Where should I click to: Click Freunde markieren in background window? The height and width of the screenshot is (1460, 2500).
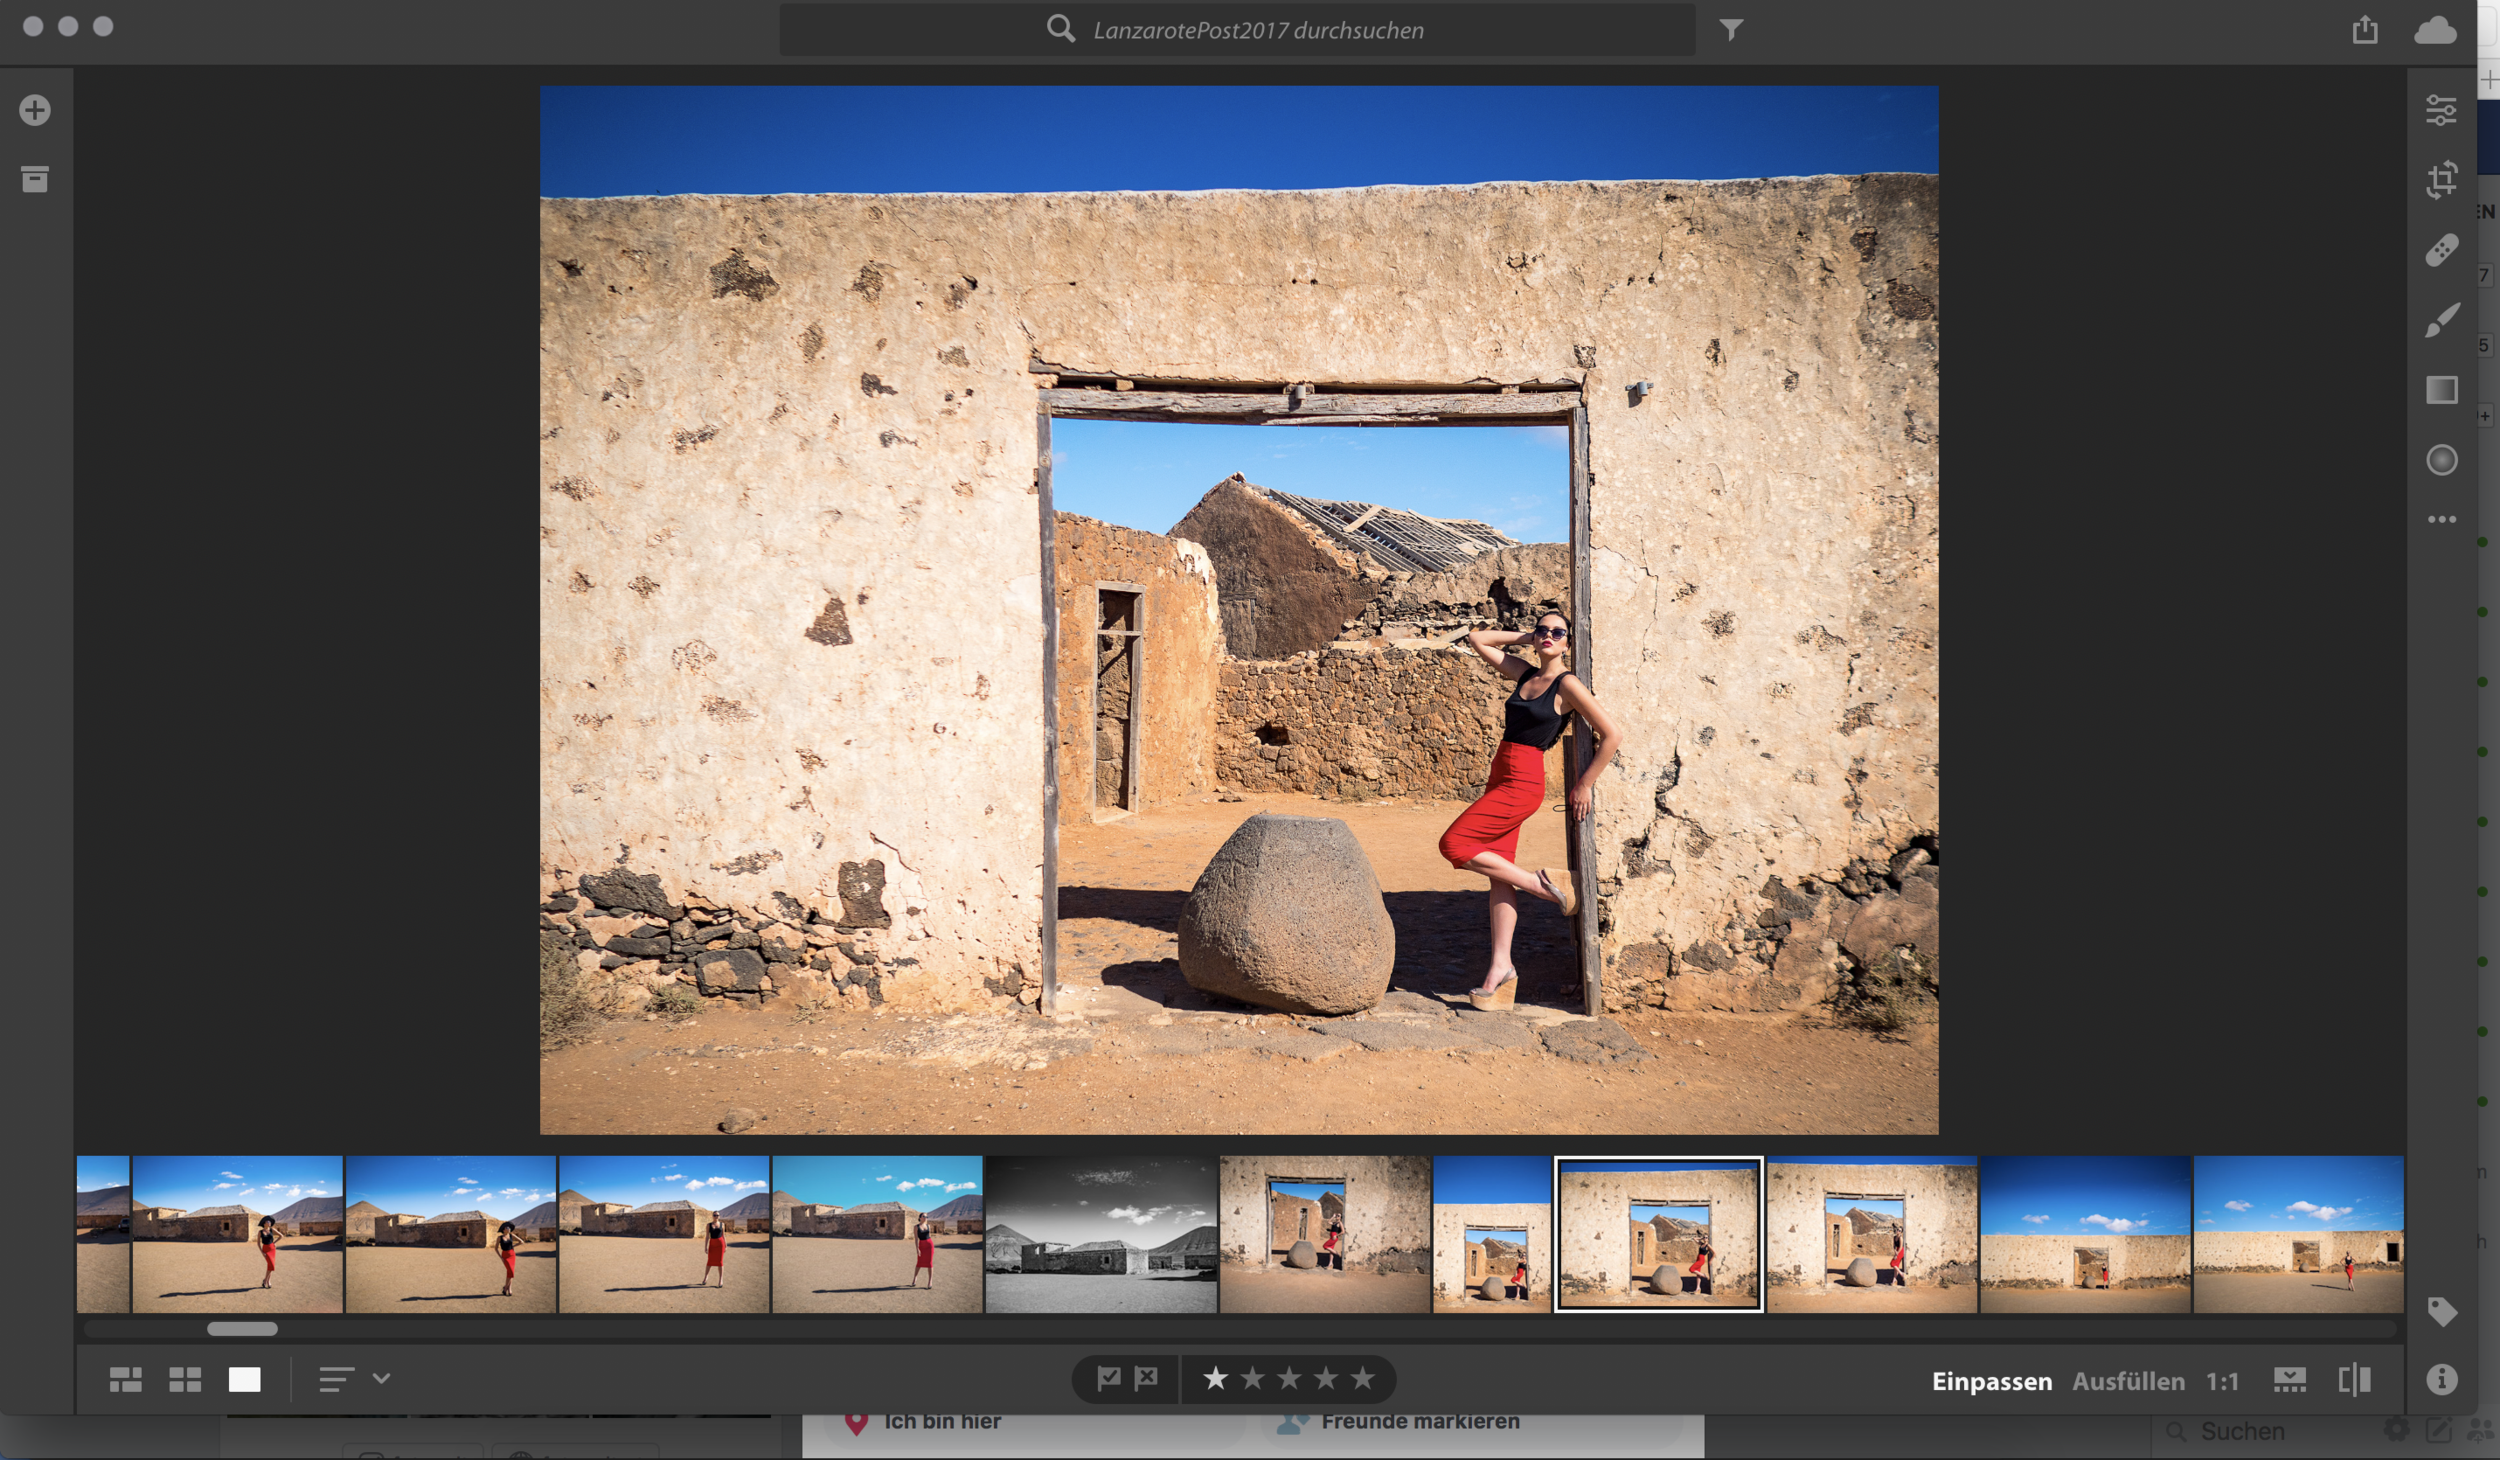1420,1421
